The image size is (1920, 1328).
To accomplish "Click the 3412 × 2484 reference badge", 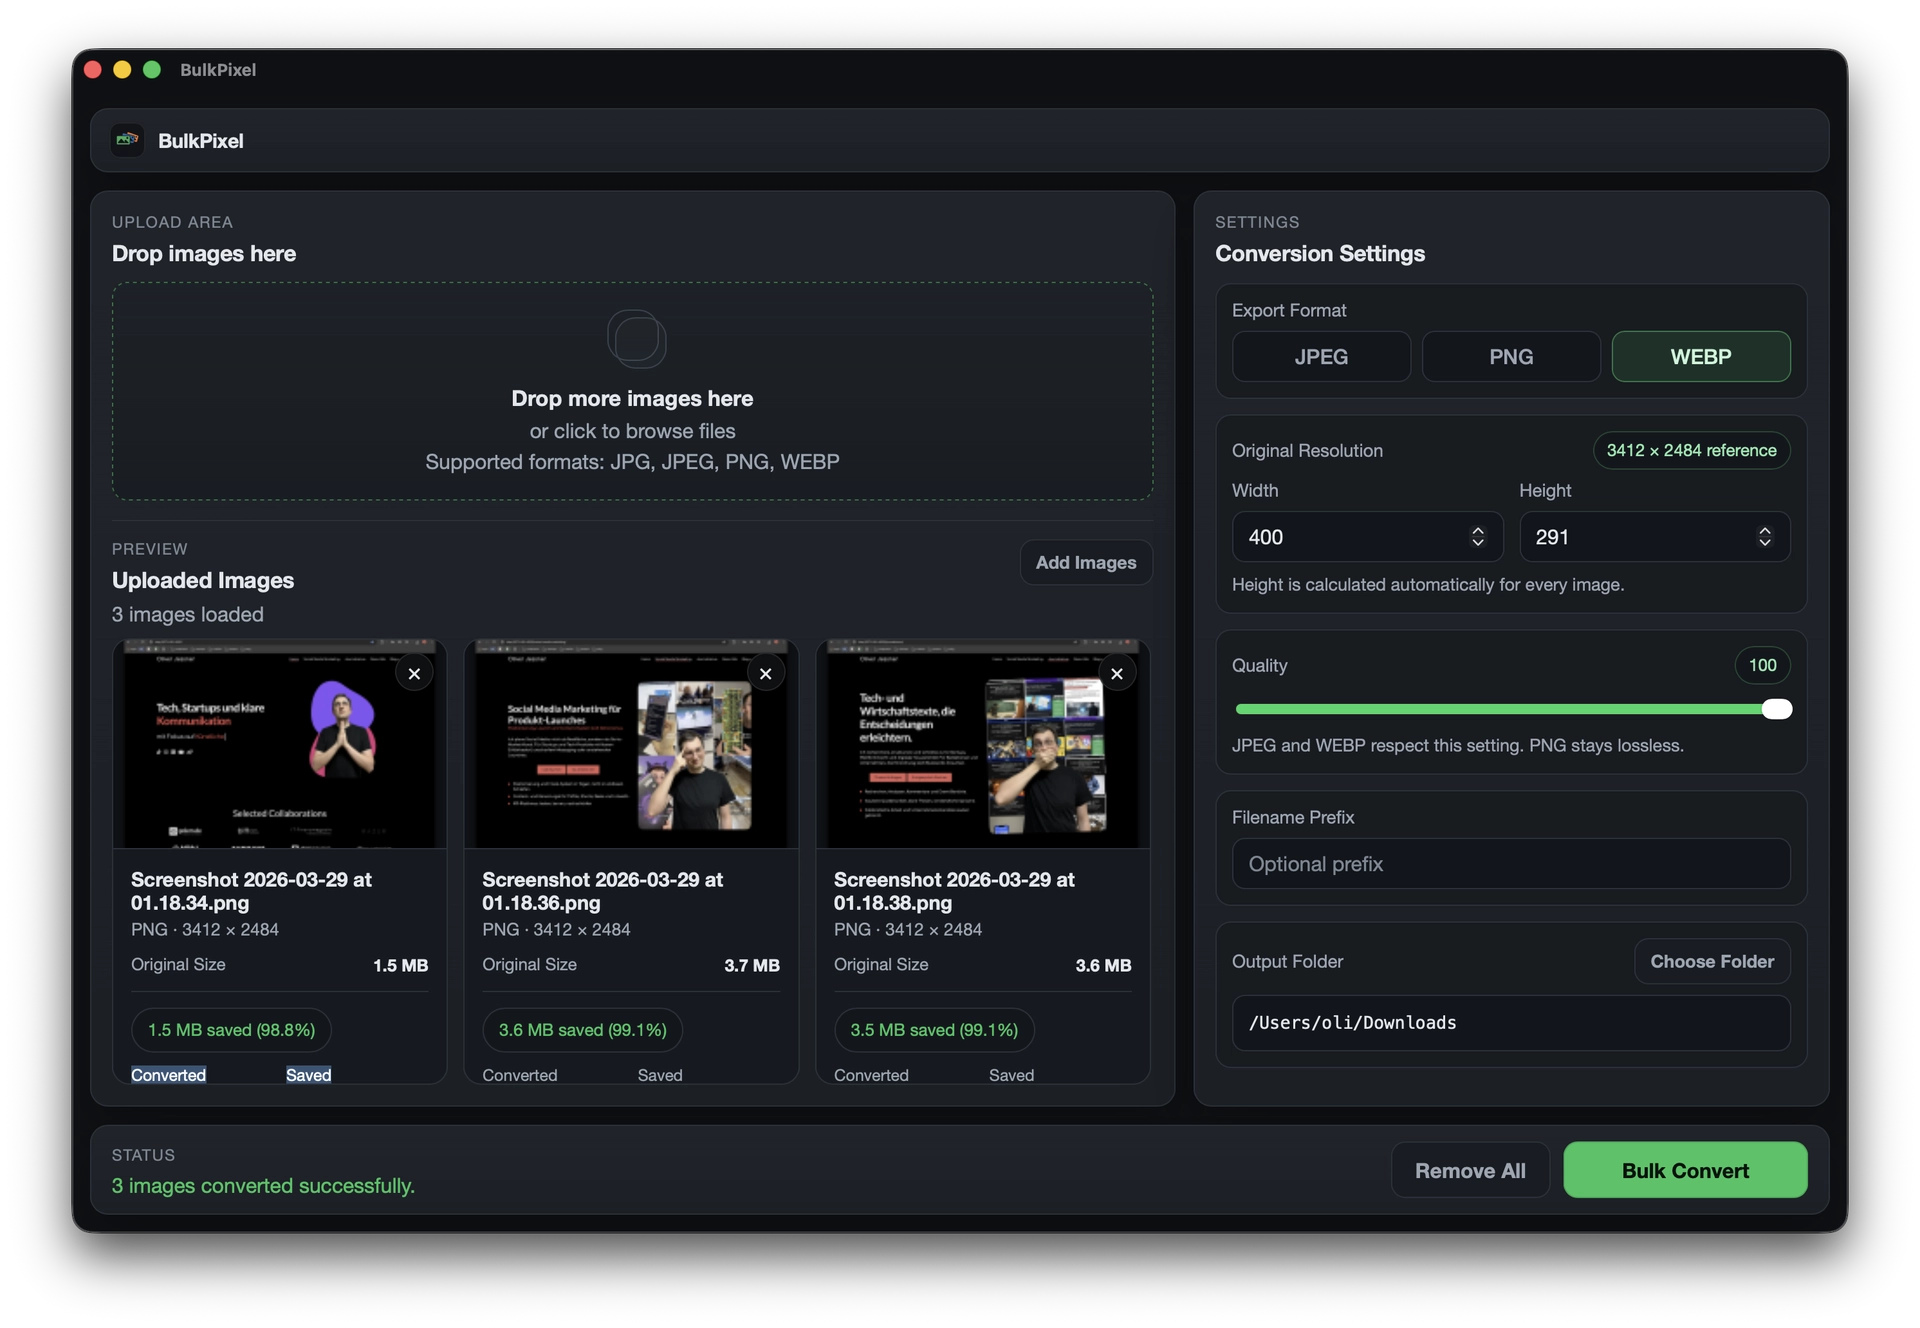I will point(1690,450).
